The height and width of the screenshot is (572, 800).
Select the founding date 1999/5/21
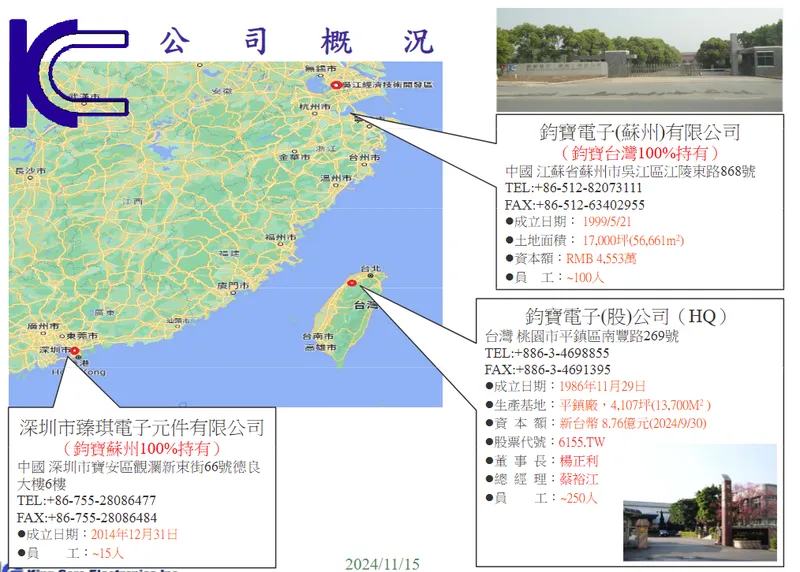pyautogui.click(x=607, y=222)
